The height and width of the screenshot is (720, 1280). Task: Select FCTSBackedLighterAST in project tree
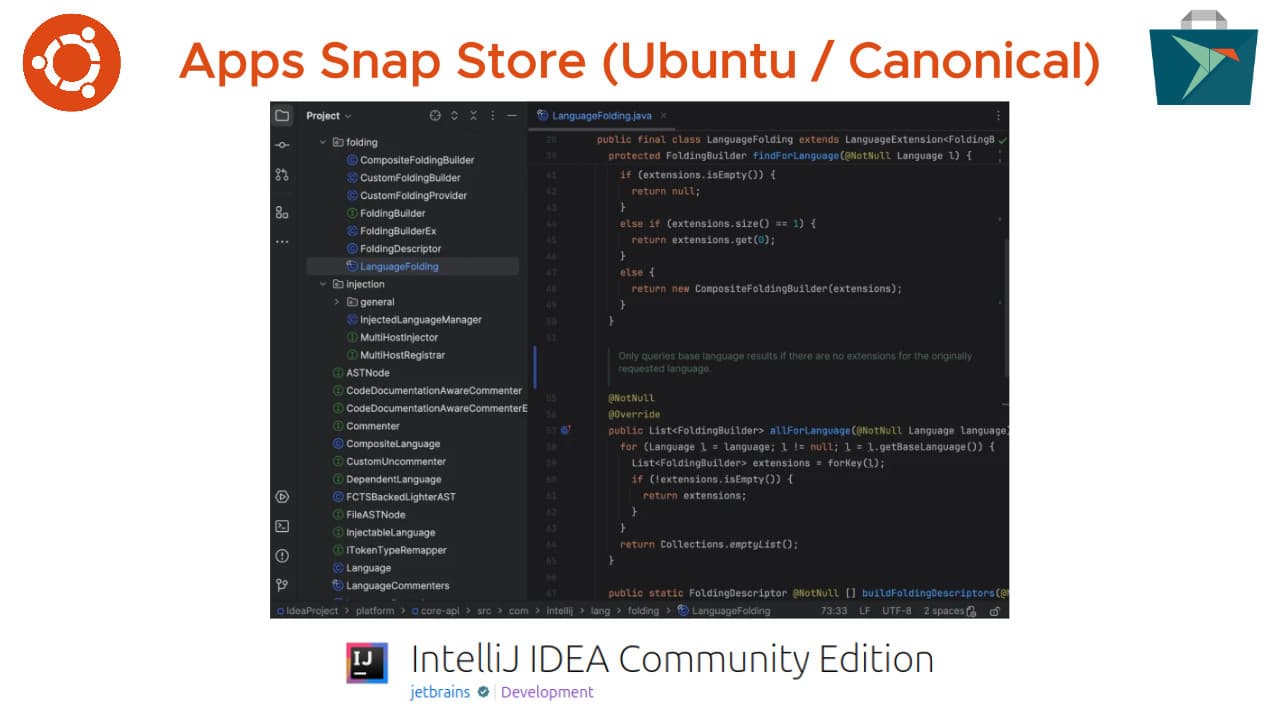[x=393, y=497]
